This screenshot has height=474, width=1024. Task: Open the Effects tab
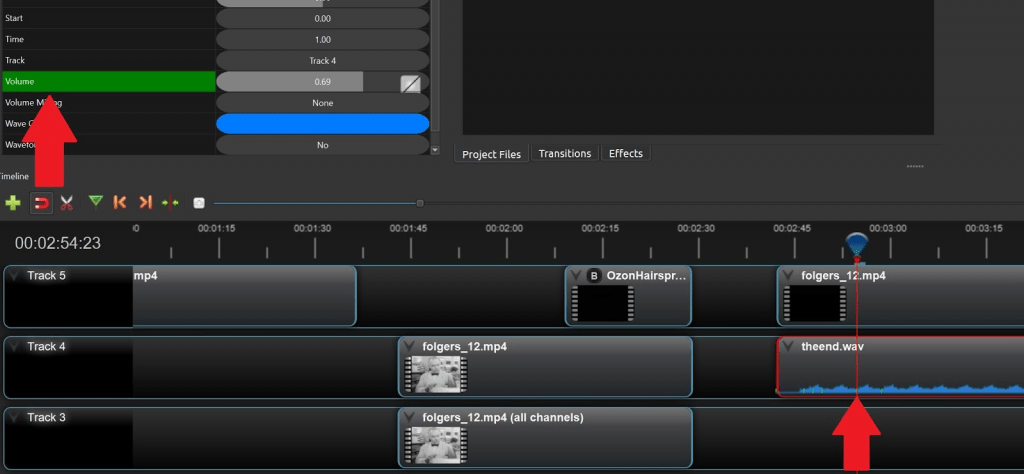pyautogui.click(x=626, y=153)
